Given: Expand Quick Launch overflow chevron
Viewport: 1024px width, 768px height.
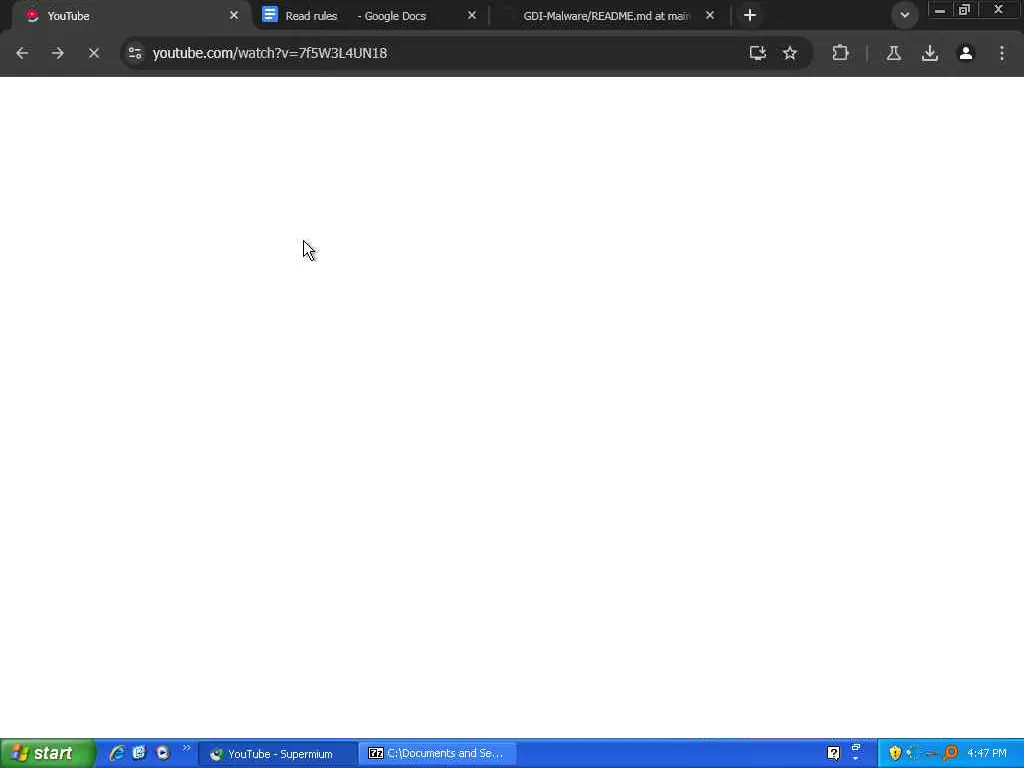Looking at the screenshot, I should [187, 748].
